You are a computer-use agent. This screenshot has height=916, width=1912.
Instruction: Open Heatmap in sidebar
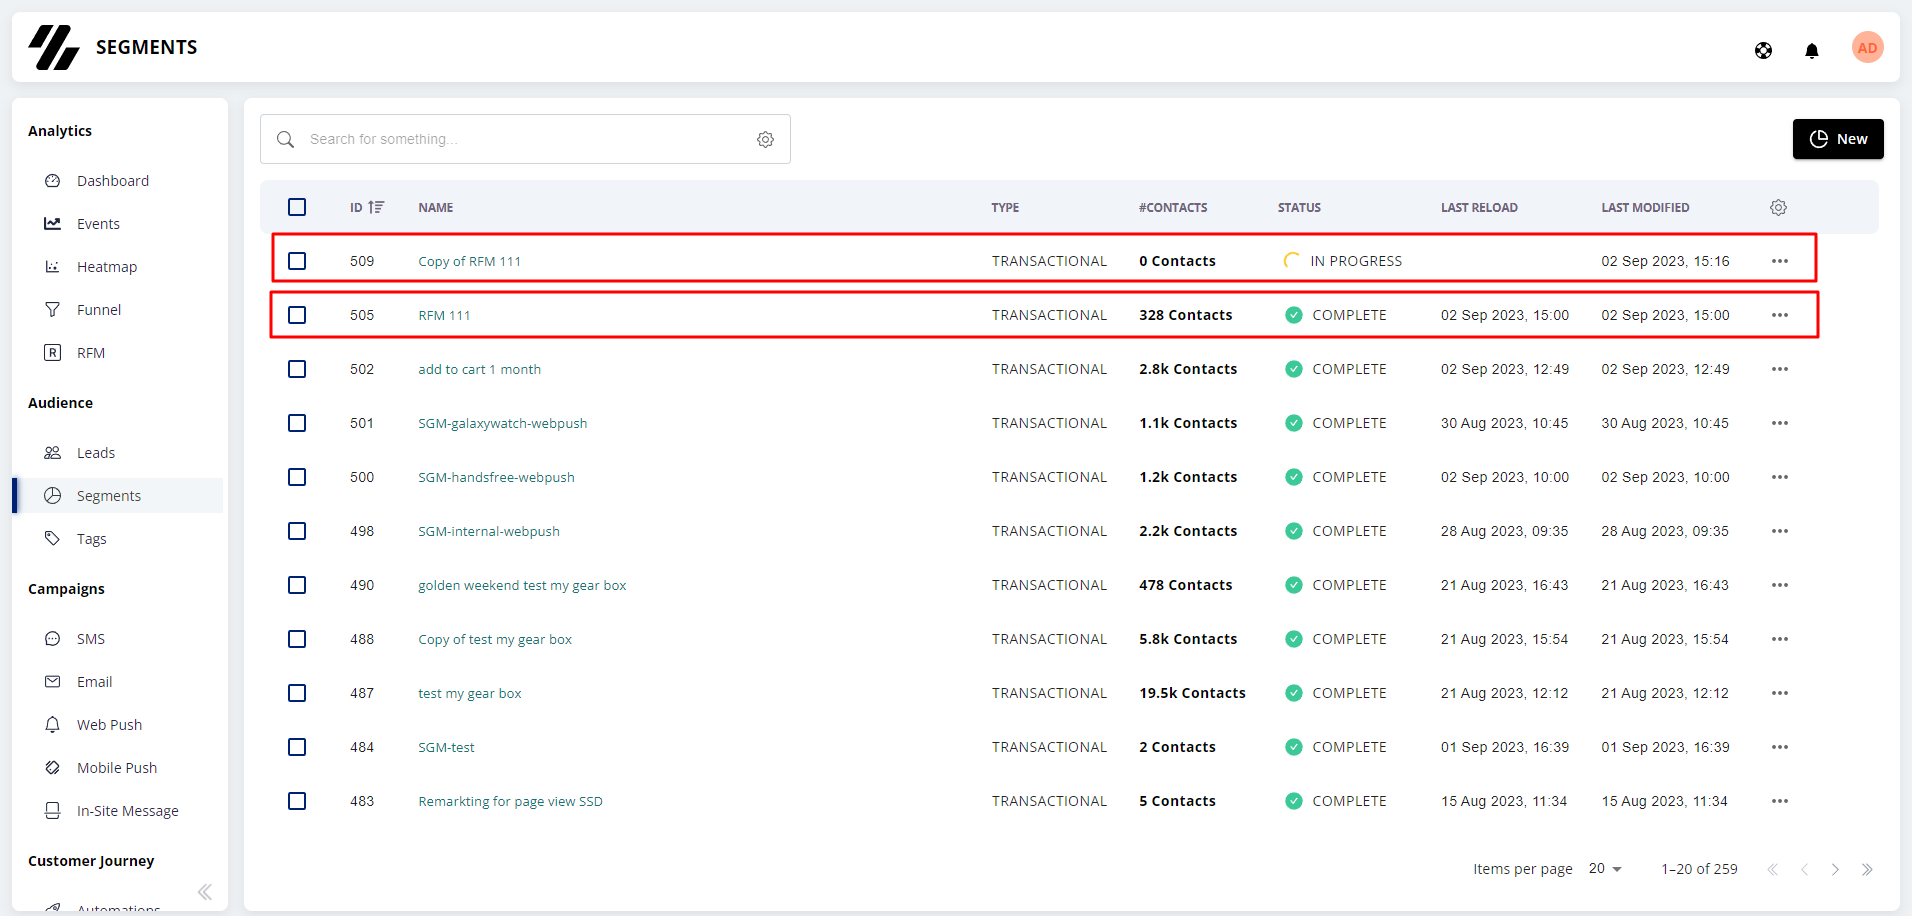tap(107, 267)
